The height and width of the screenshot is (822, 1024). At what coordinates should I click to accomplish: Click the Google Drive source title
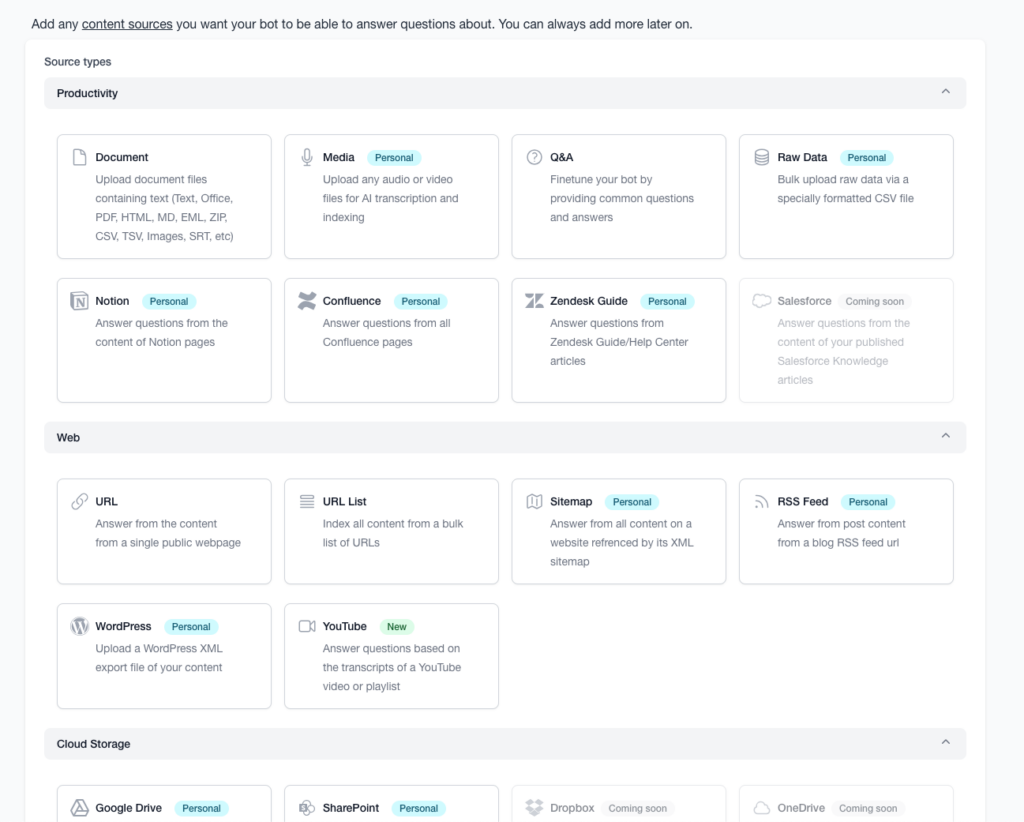tap(128, 808)
